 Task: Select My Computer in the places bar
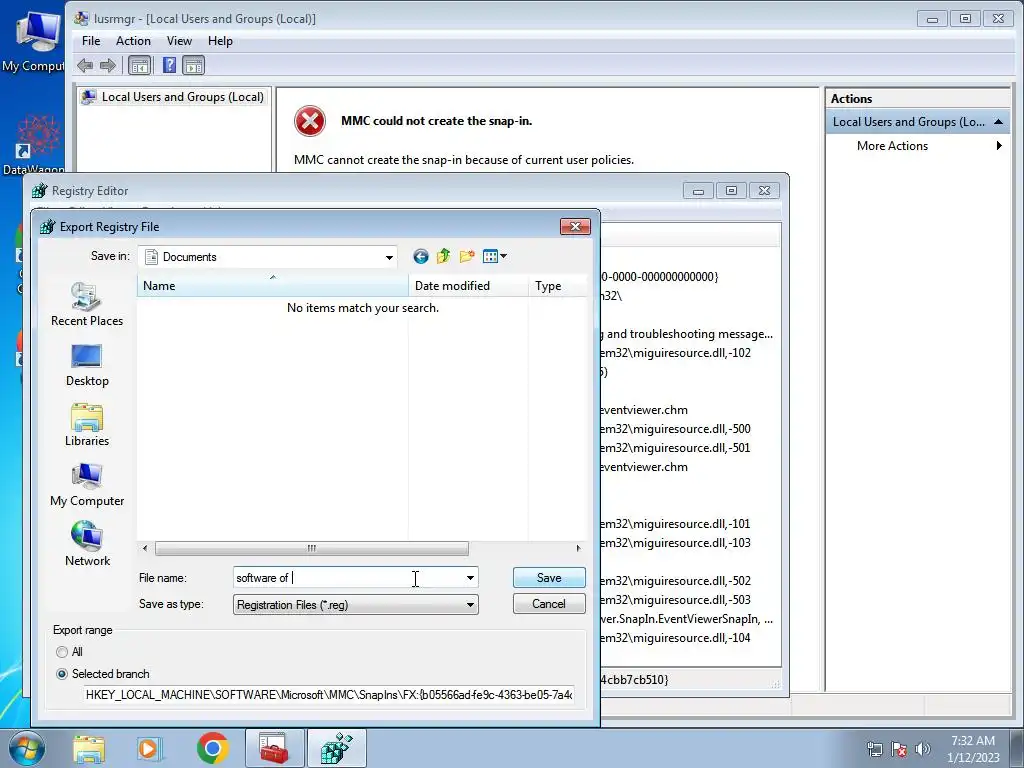[x=87, y=485]
